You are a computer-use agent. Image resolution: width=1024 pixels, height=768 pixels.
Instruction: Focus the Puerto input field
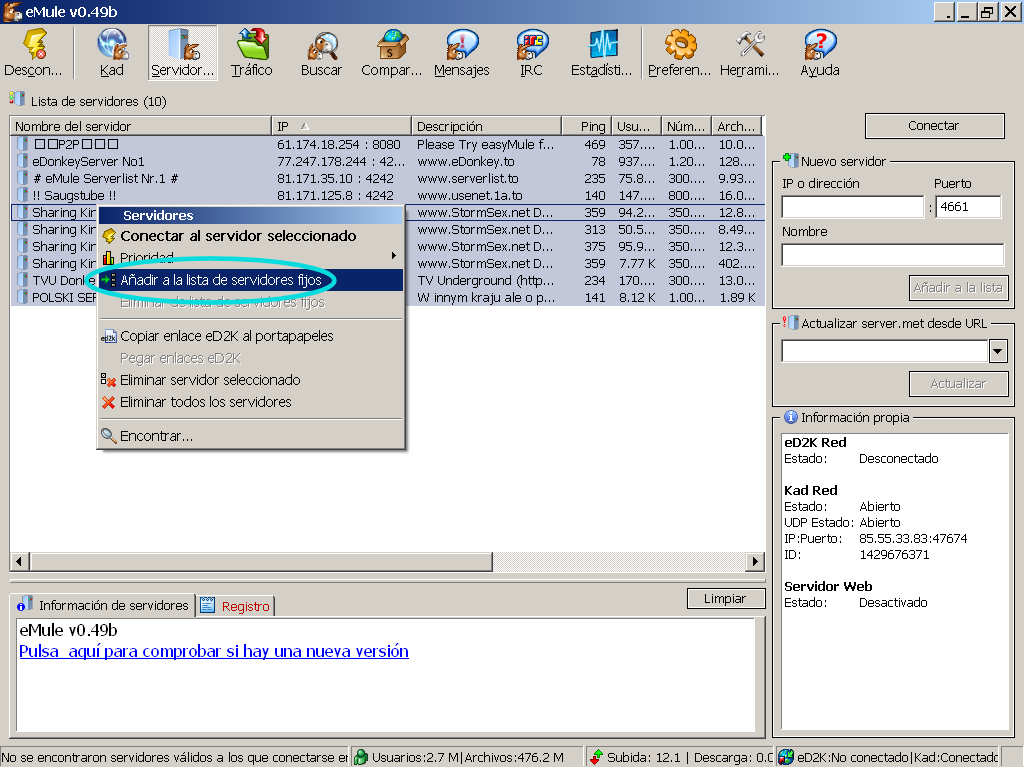tap(967, 207)
